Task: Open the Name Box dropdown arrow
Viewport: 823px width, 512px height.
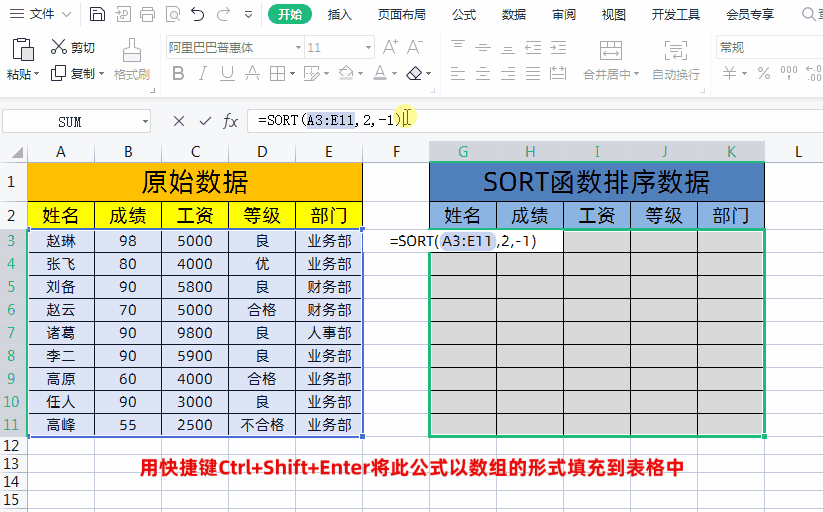Action: click(145, 122)
